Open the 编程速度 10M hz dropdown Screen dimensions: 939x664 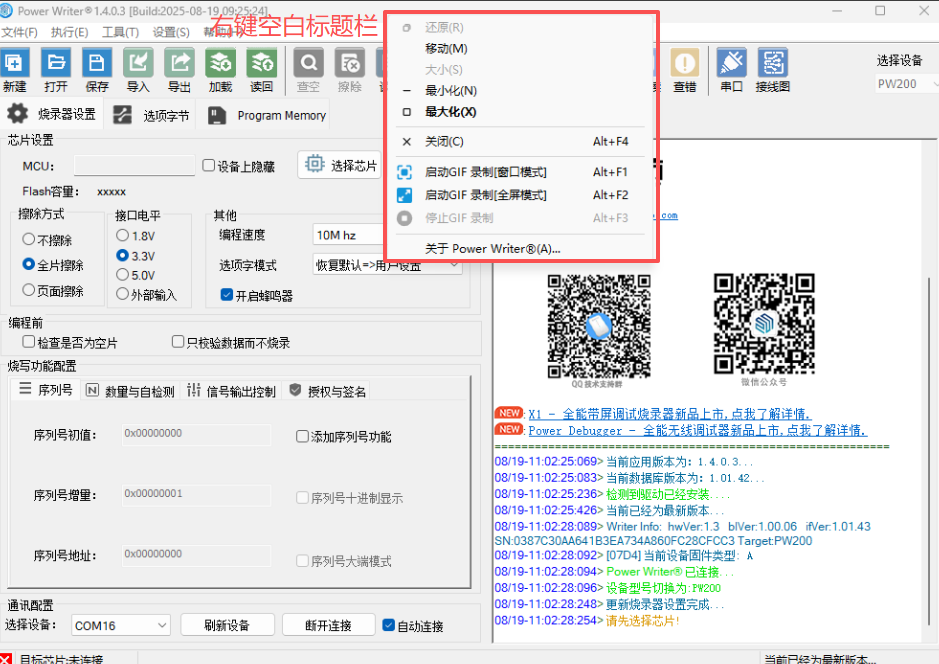(349, 235)
